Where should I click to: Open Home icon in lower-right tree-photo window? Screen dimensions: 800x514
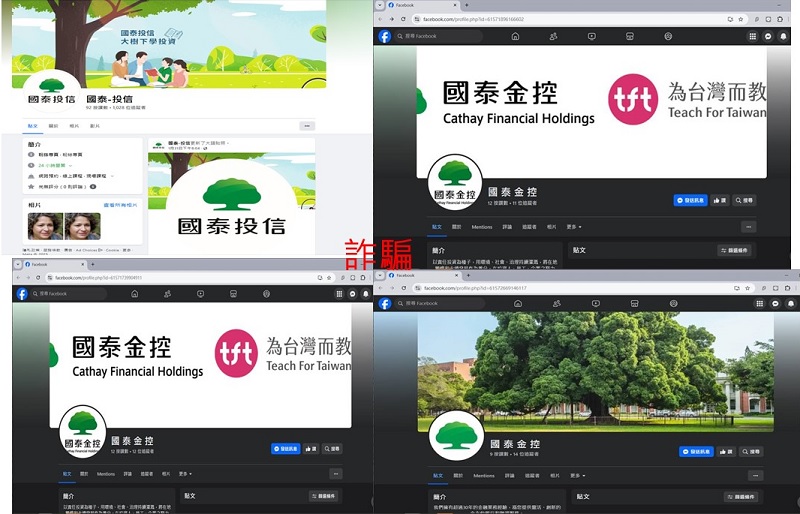click(x=518, y=303)
